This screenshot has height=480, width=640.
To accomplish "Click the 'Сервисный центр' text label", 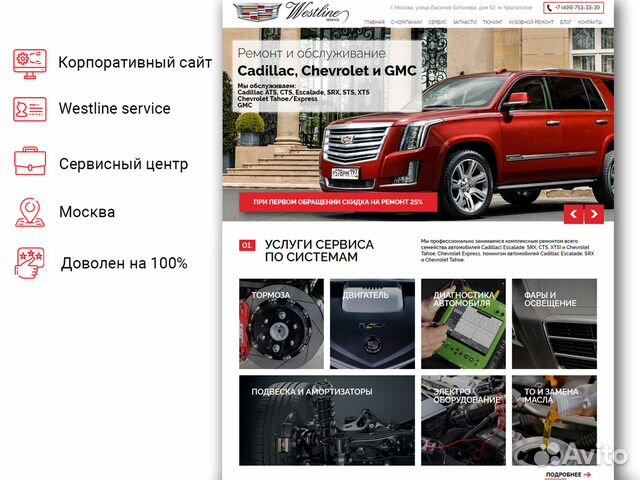I will click(123, 164).
